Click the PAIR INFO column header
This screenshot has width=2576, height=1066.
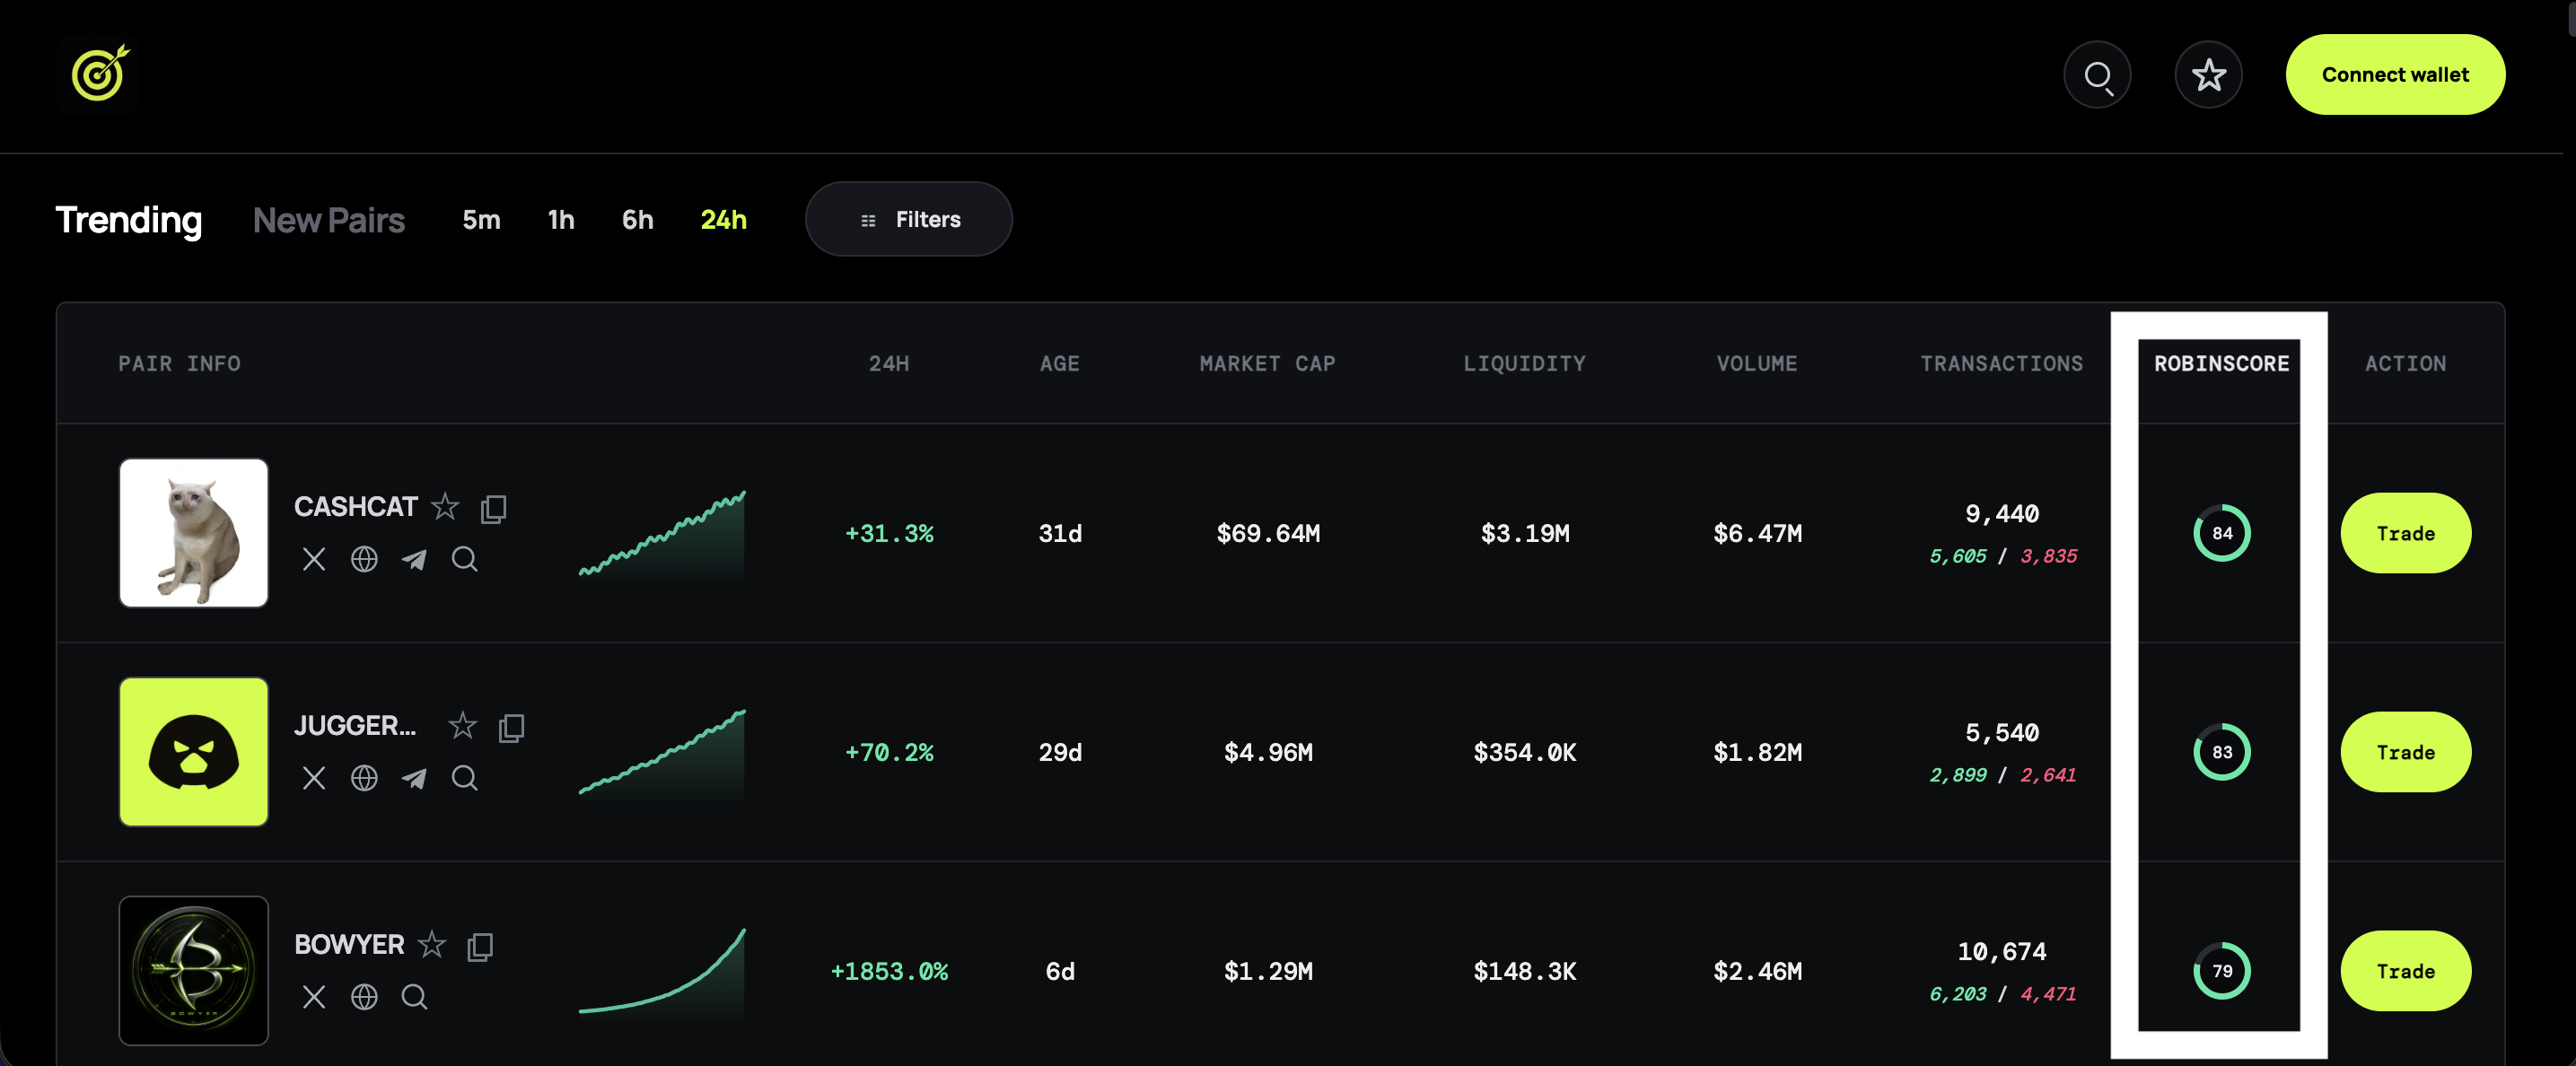(179, 364)
